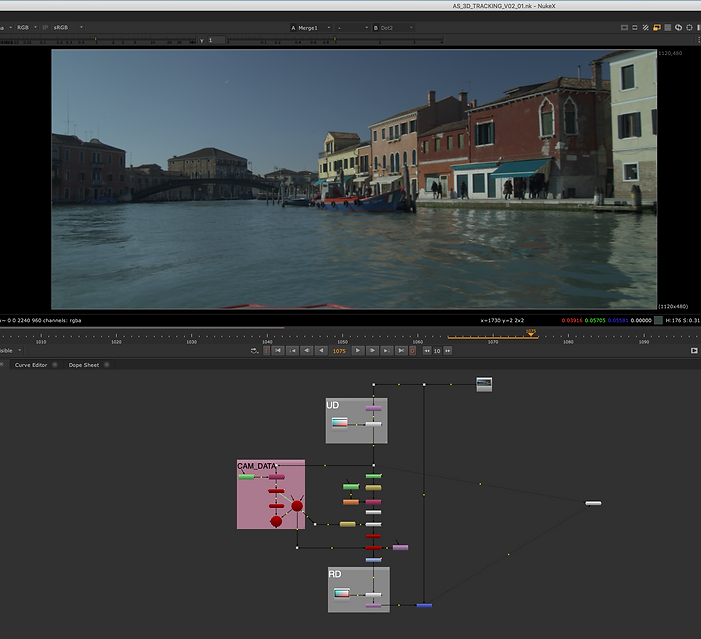The width and height of the screenshot is (701, 639).
Task: Skip forward by frame increment
Action: click(448, 351)
